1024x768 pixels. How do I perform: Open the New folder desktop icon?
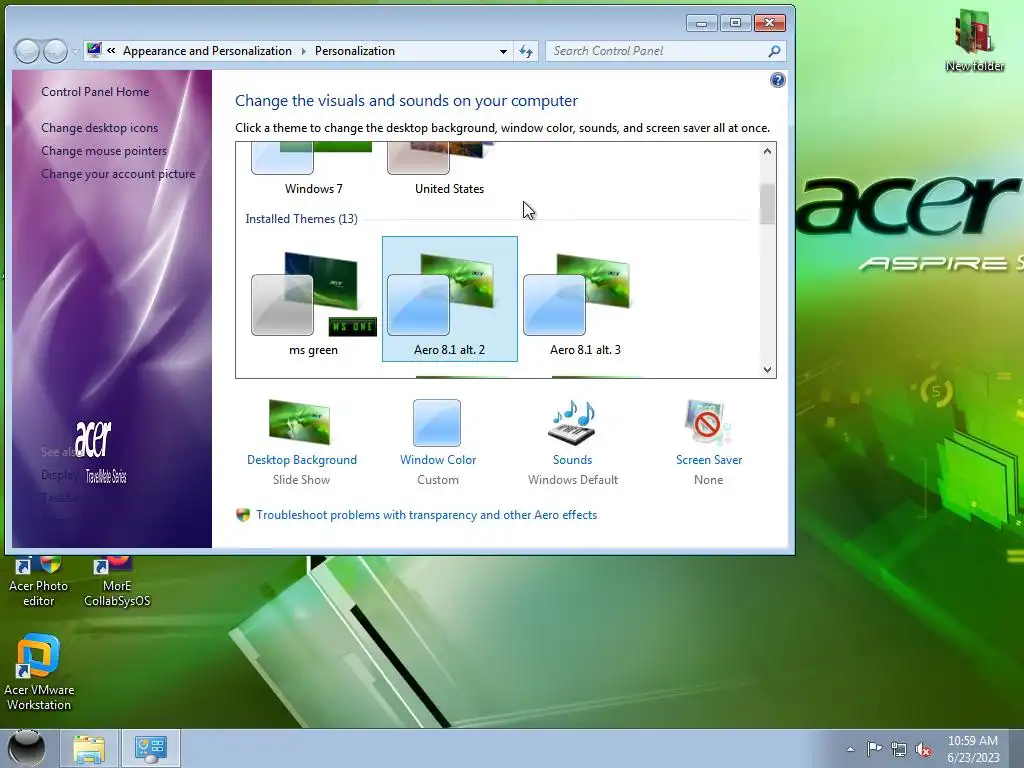[974, 39]
